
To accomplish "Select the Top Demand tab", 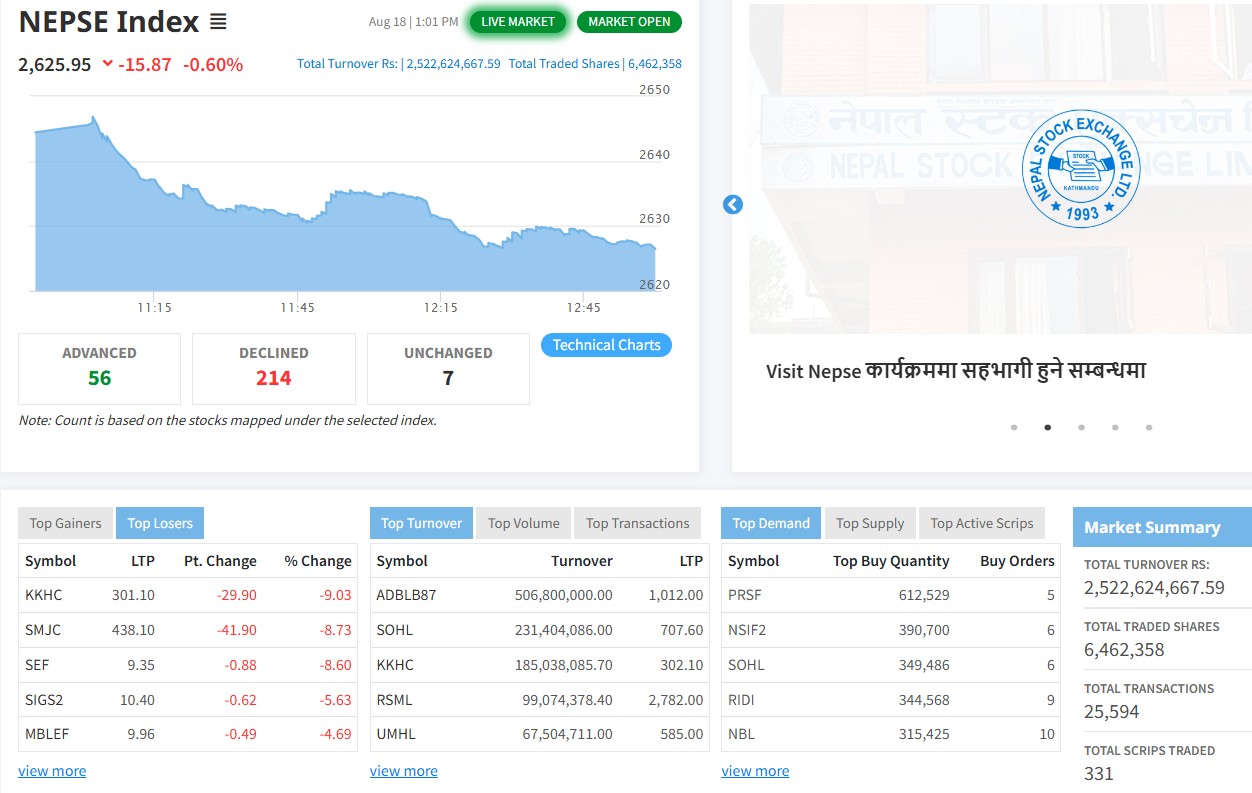I will 771,523.
